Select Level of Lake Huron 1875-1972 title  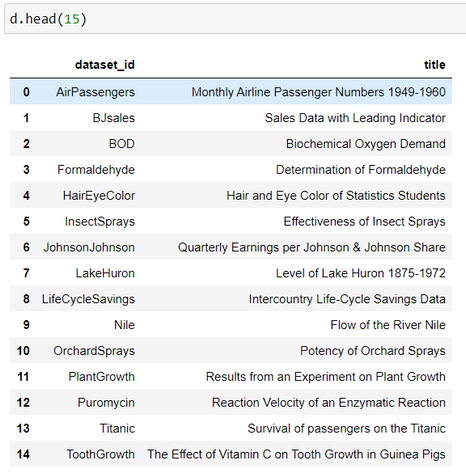(x=361, y=273)
